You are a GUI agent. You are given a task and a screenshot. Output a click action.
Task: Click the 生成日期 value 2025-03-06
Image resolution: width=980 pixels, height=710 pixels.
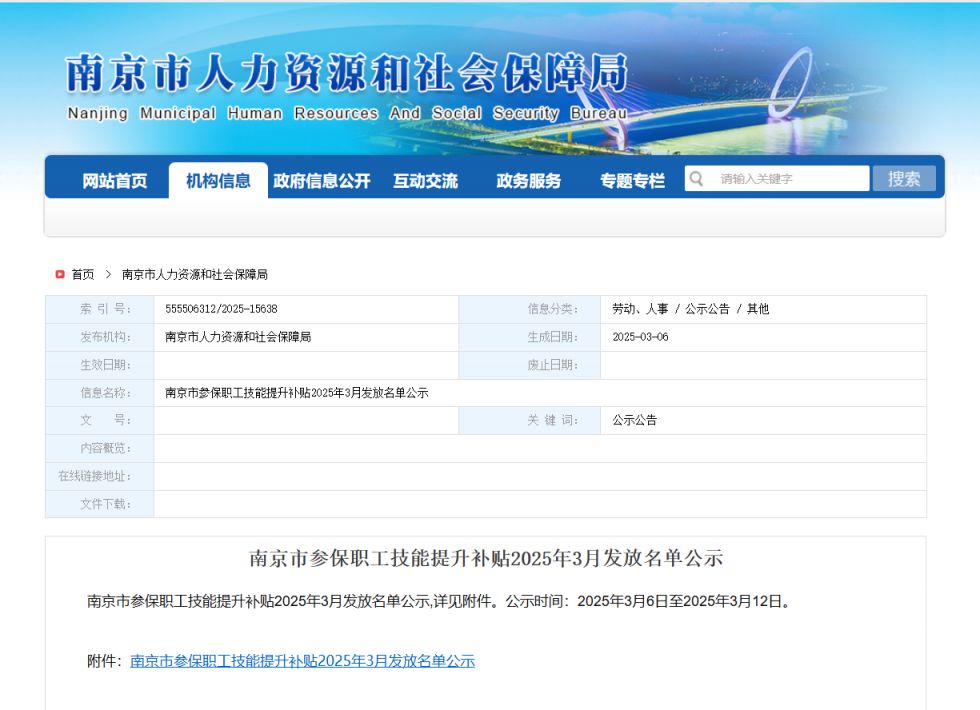[640, 337]
